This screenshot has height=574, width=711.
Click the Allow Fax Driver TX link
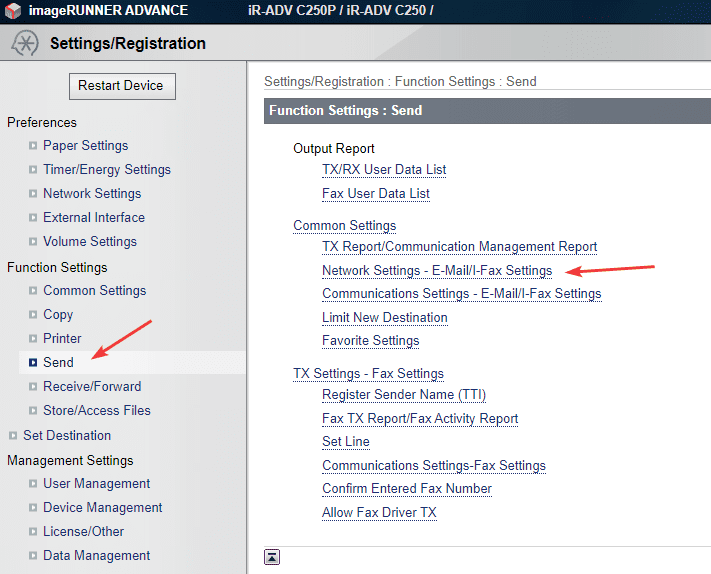click(x=379, y=513)
